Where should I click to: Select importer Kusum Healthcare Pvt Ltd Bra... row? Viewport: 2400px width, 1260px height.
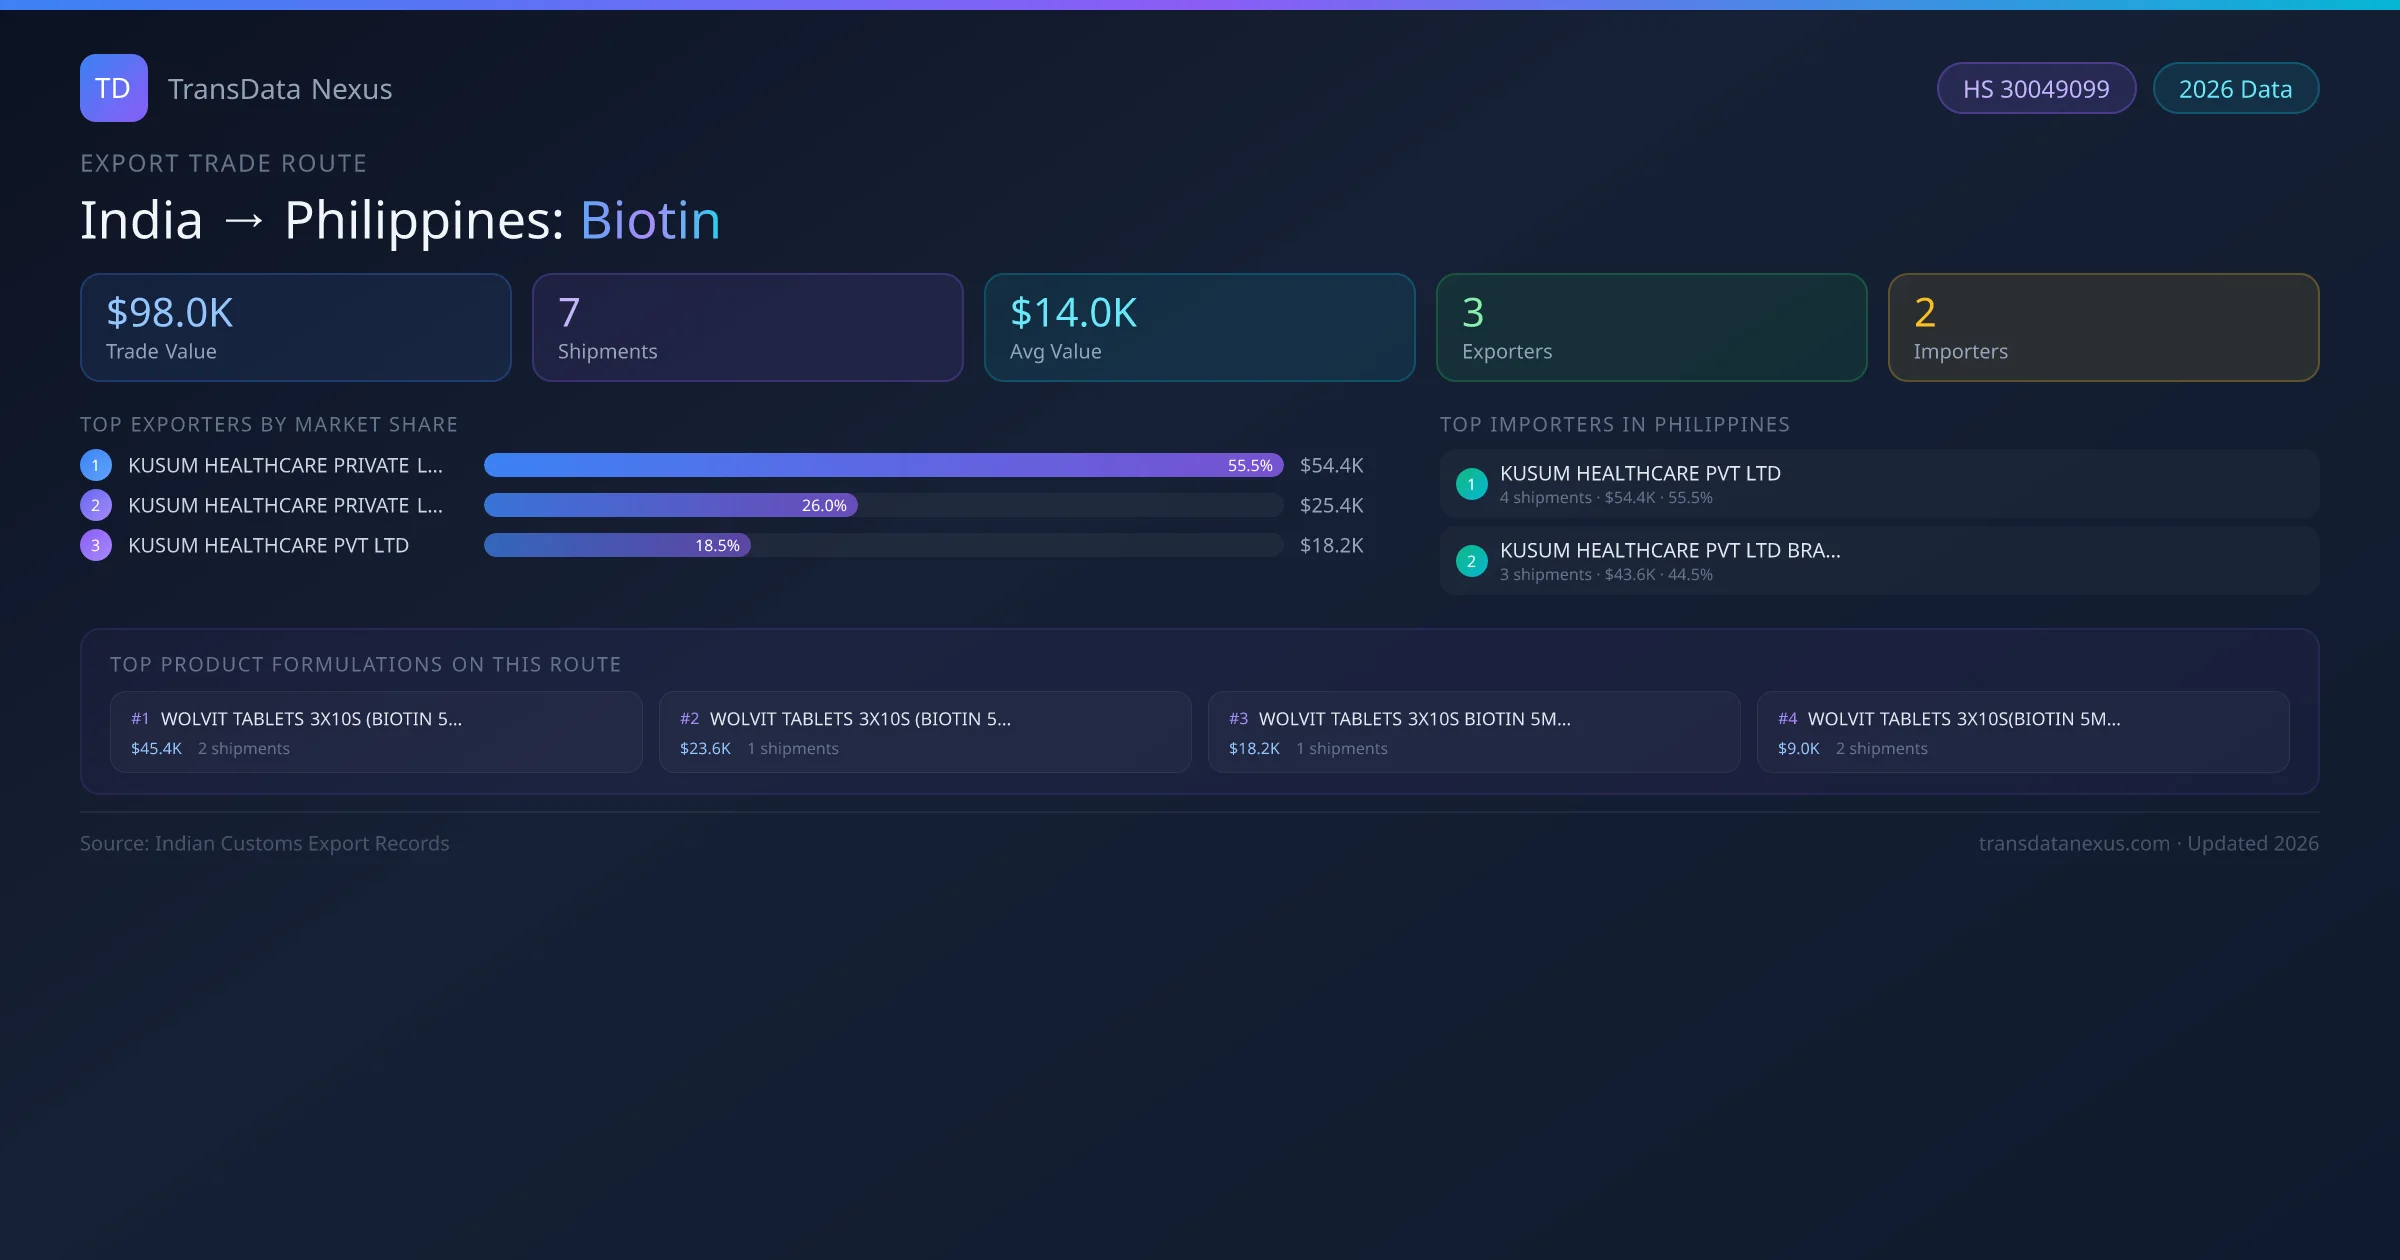pyautogui.click(x=1878, y=561)
